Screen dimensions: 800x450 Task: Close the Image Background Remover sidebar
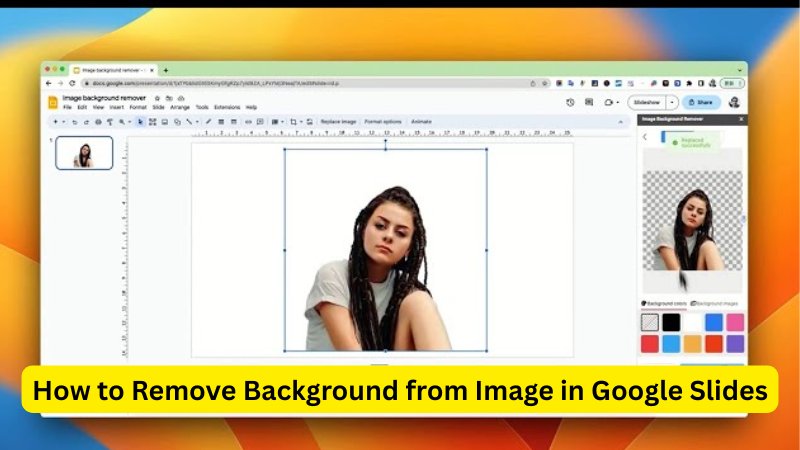(x=741, y=119)
